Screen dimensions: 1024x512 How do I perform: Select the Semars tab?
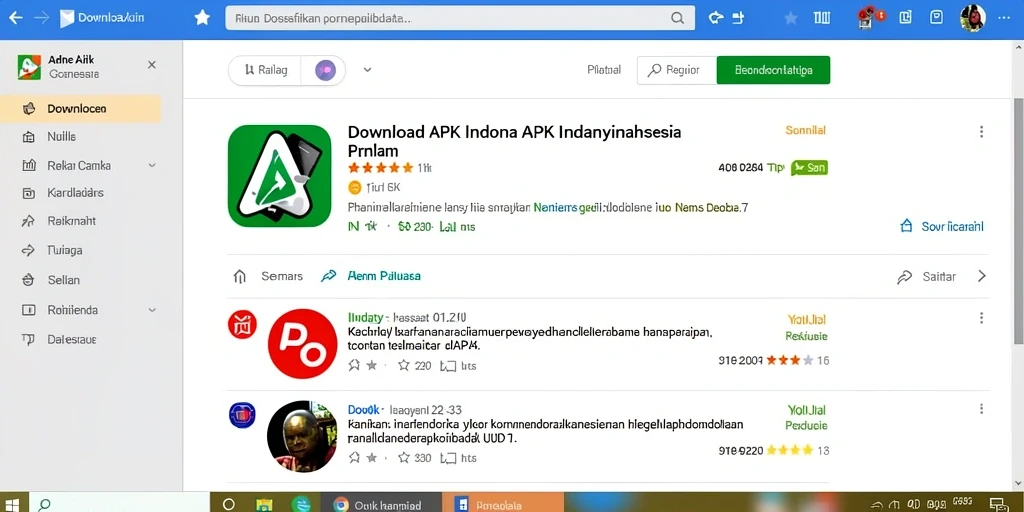268,276
